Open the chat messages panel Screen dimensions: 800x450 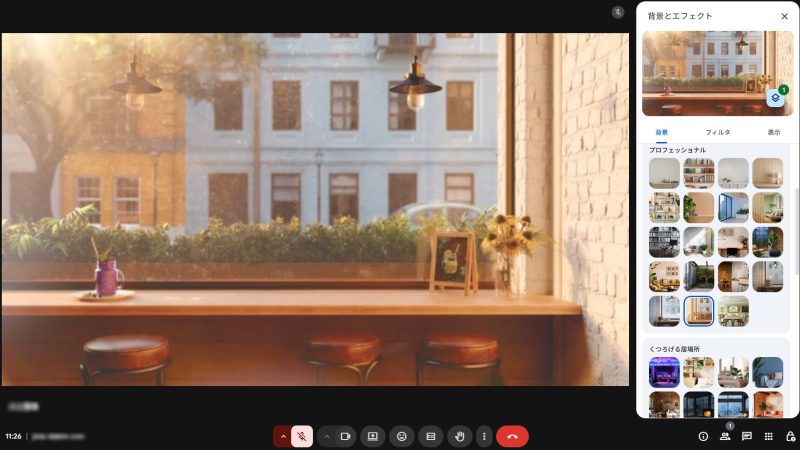(747, 436)
